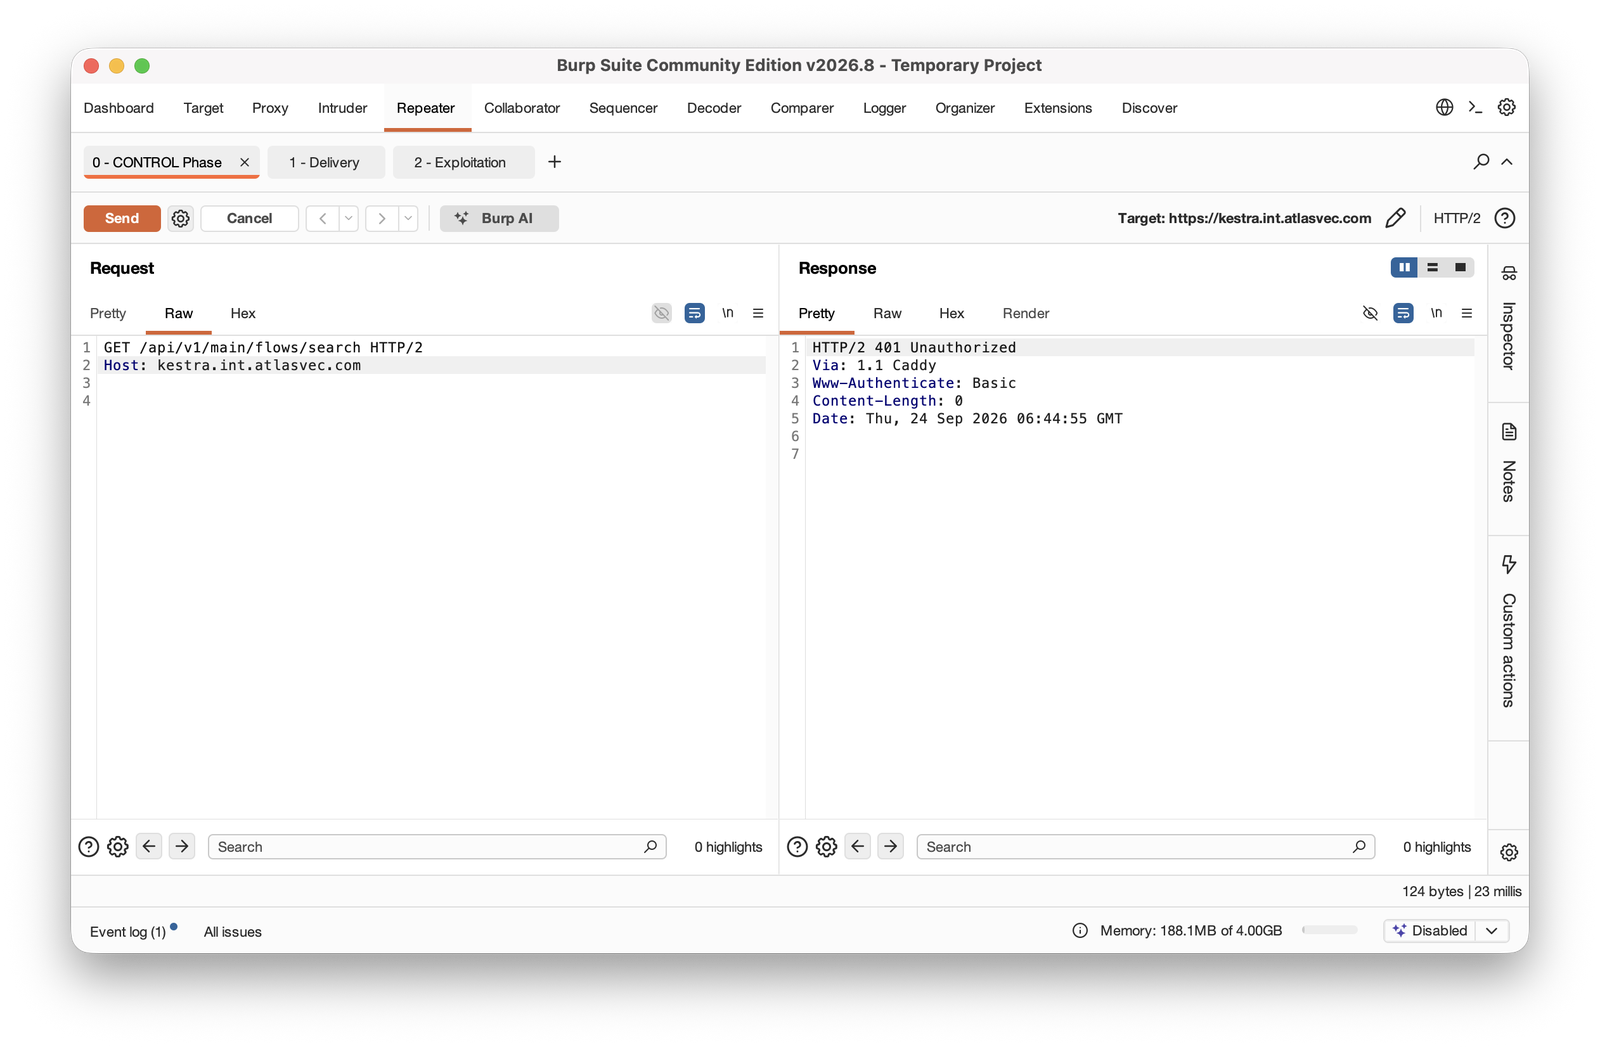Viewport: 1600px width, 1047px height.
Task: Toggle line wrap in Request editor
Action: tap(694, 313)
